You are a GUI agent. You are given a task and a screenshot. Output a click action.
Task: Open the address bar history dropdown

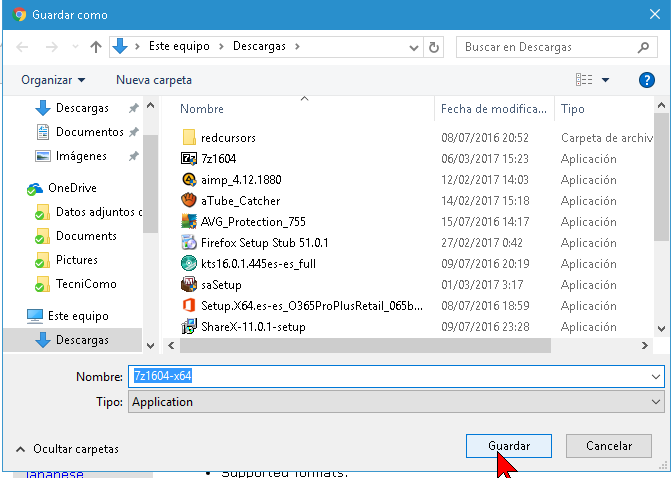[413, 47]
